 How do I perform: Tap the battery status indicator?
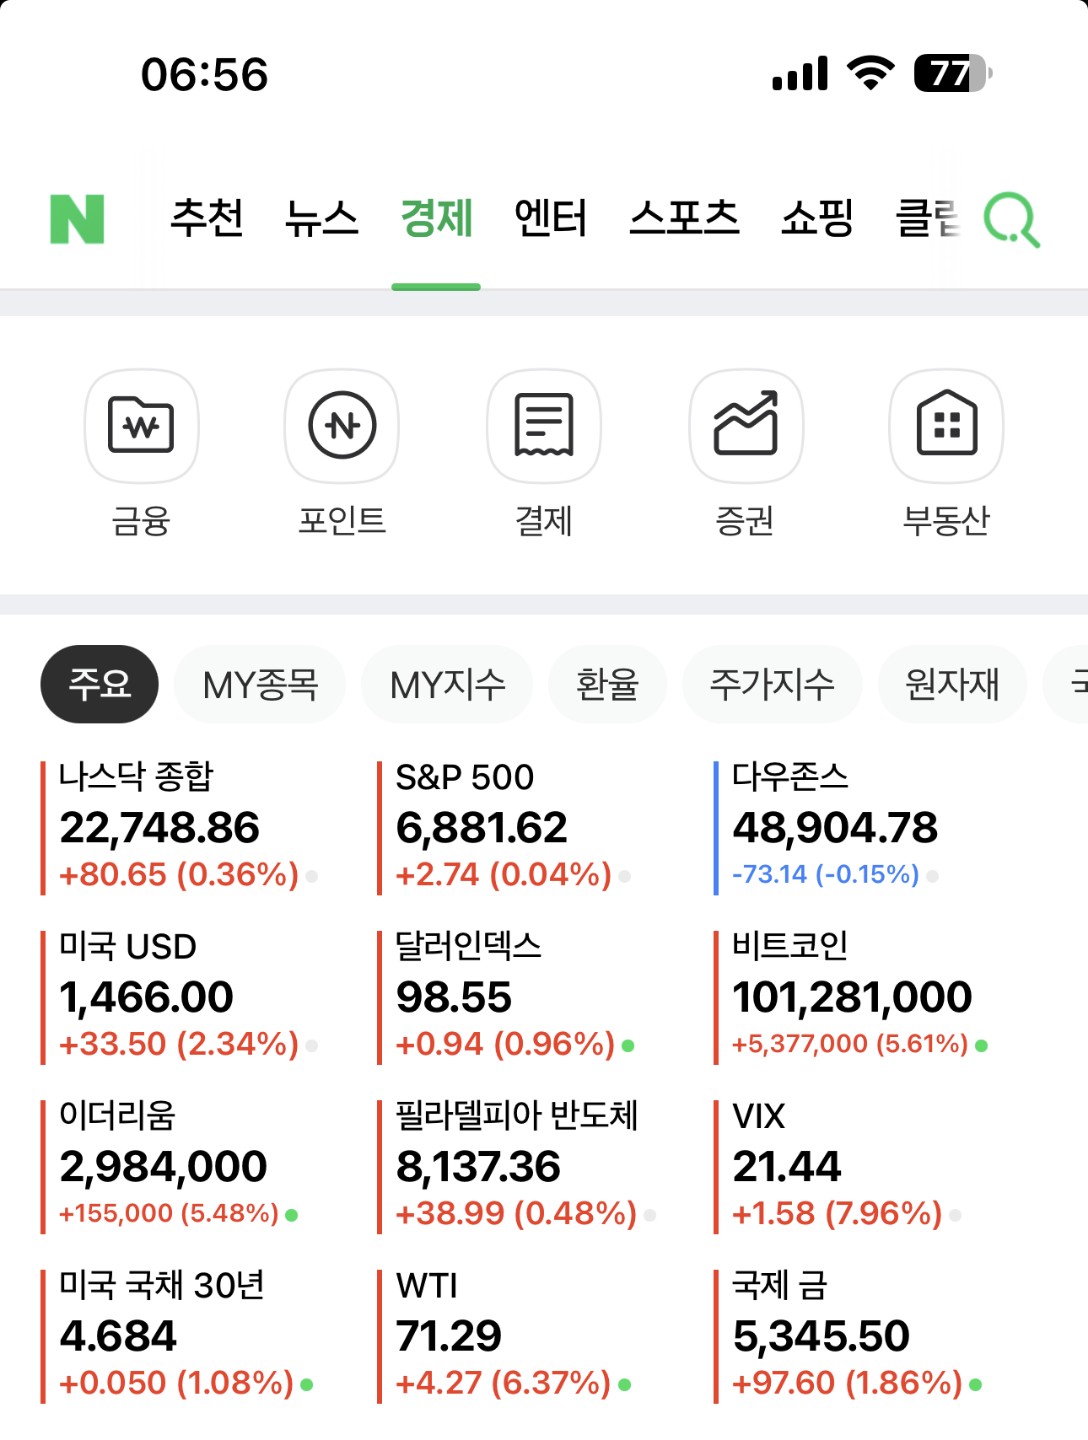pyautogui.click(x=952, y=73)
